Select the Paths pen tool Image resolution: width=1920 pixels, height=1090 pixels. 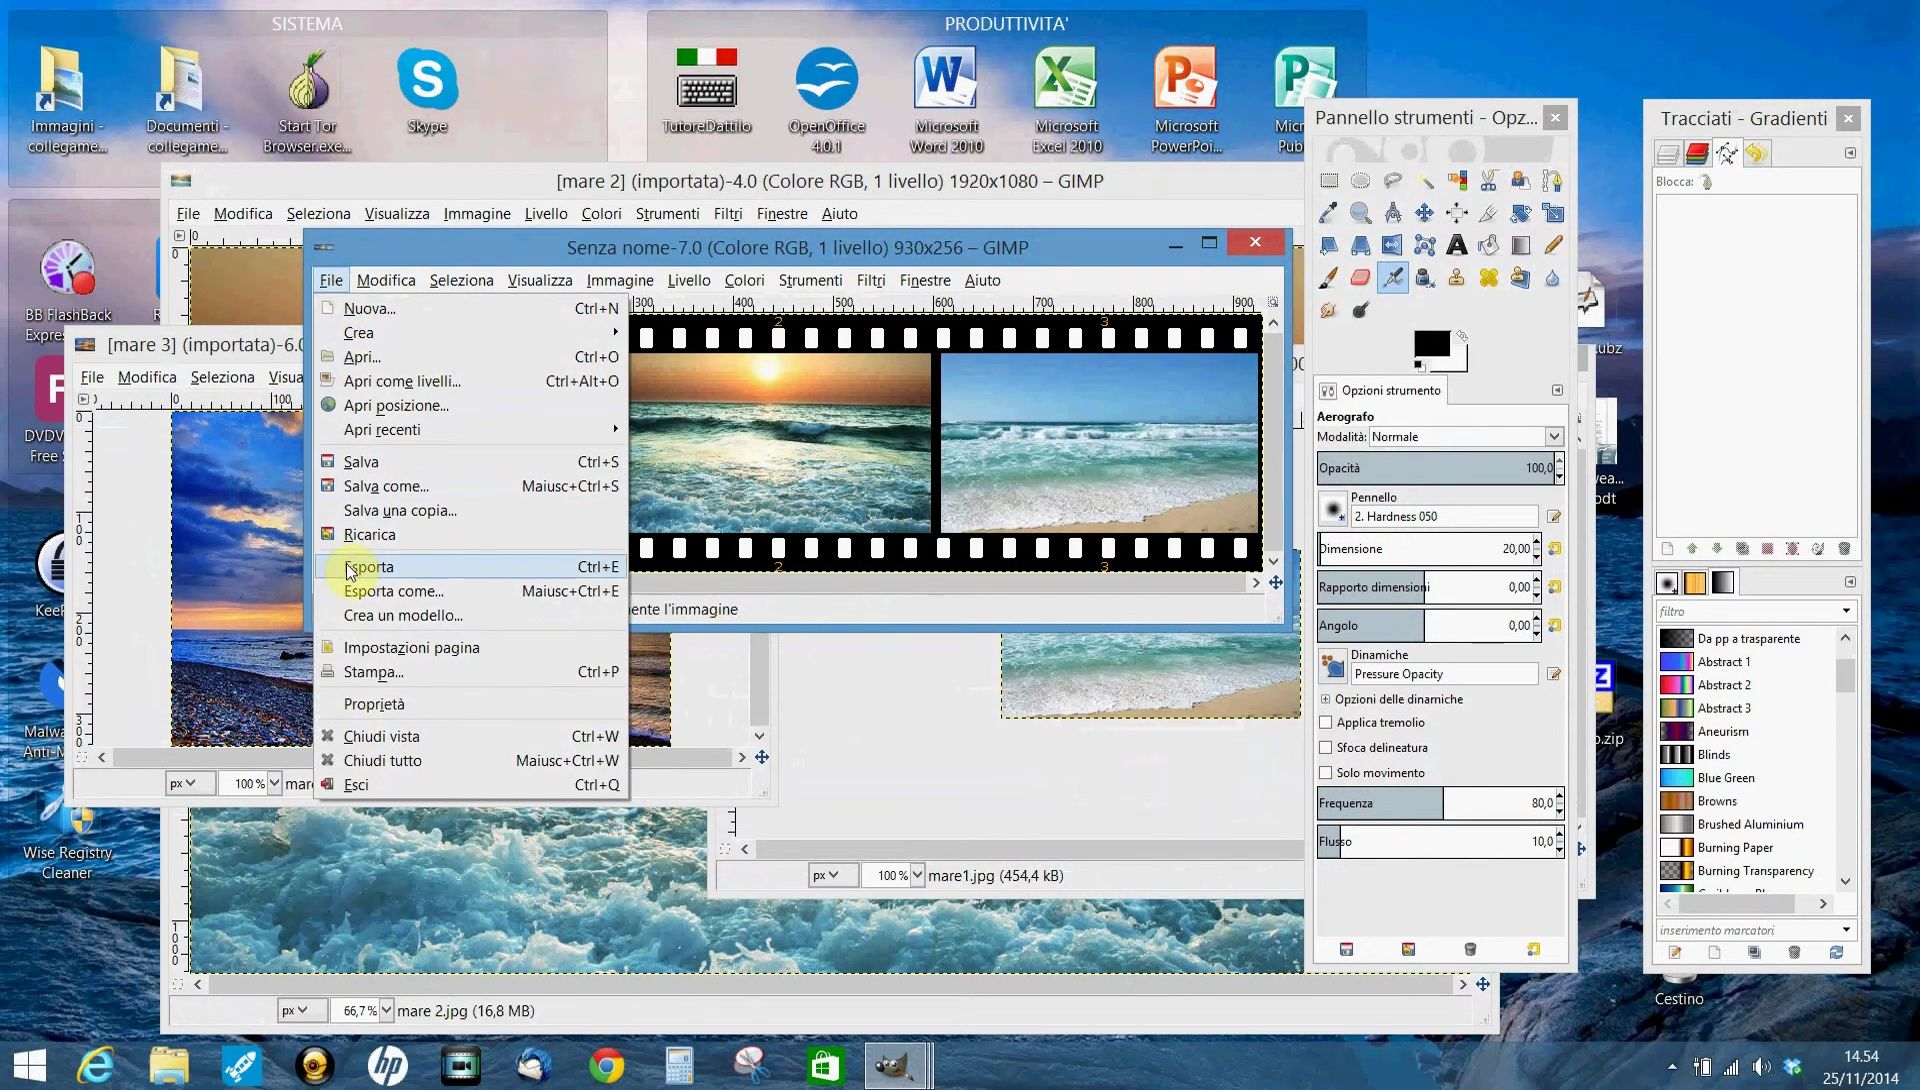pos(1552,181)
